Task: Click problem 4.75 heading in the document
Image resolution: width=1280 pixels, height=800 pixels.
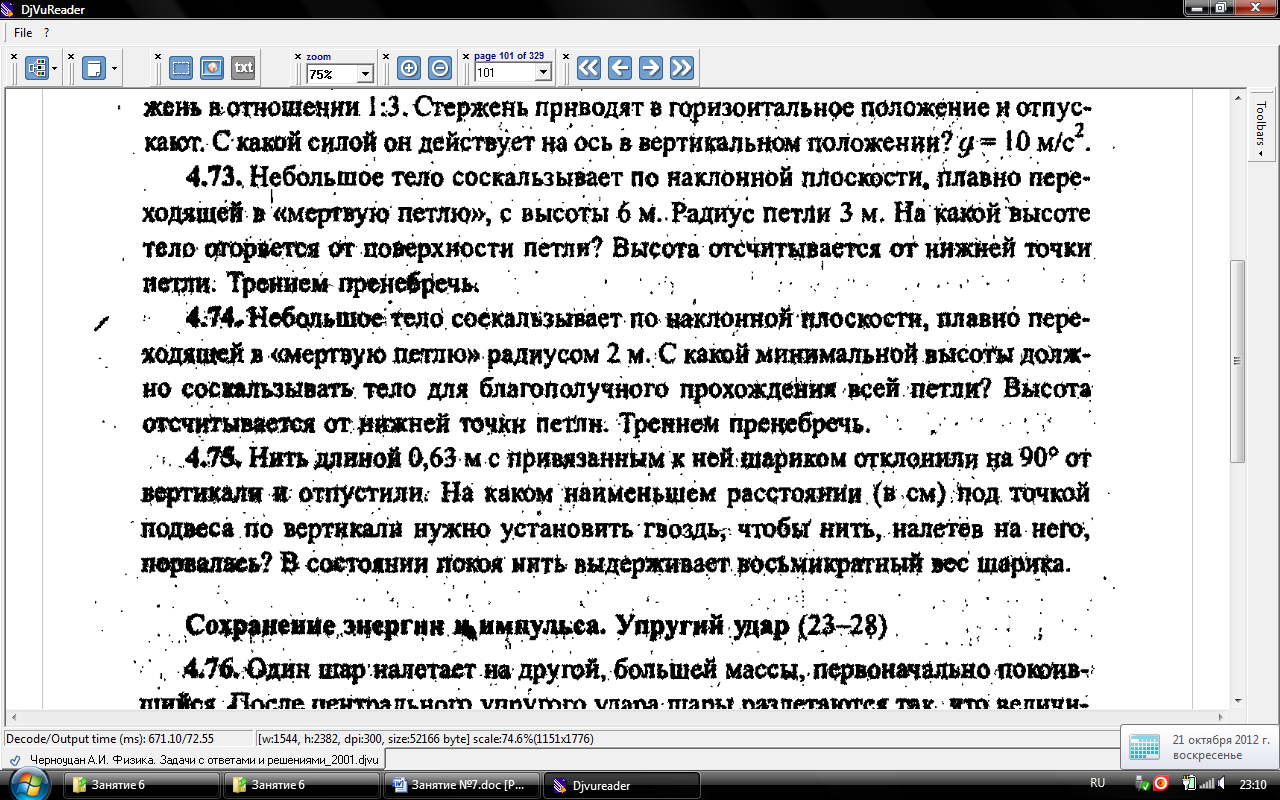Action: coord(215,459)
